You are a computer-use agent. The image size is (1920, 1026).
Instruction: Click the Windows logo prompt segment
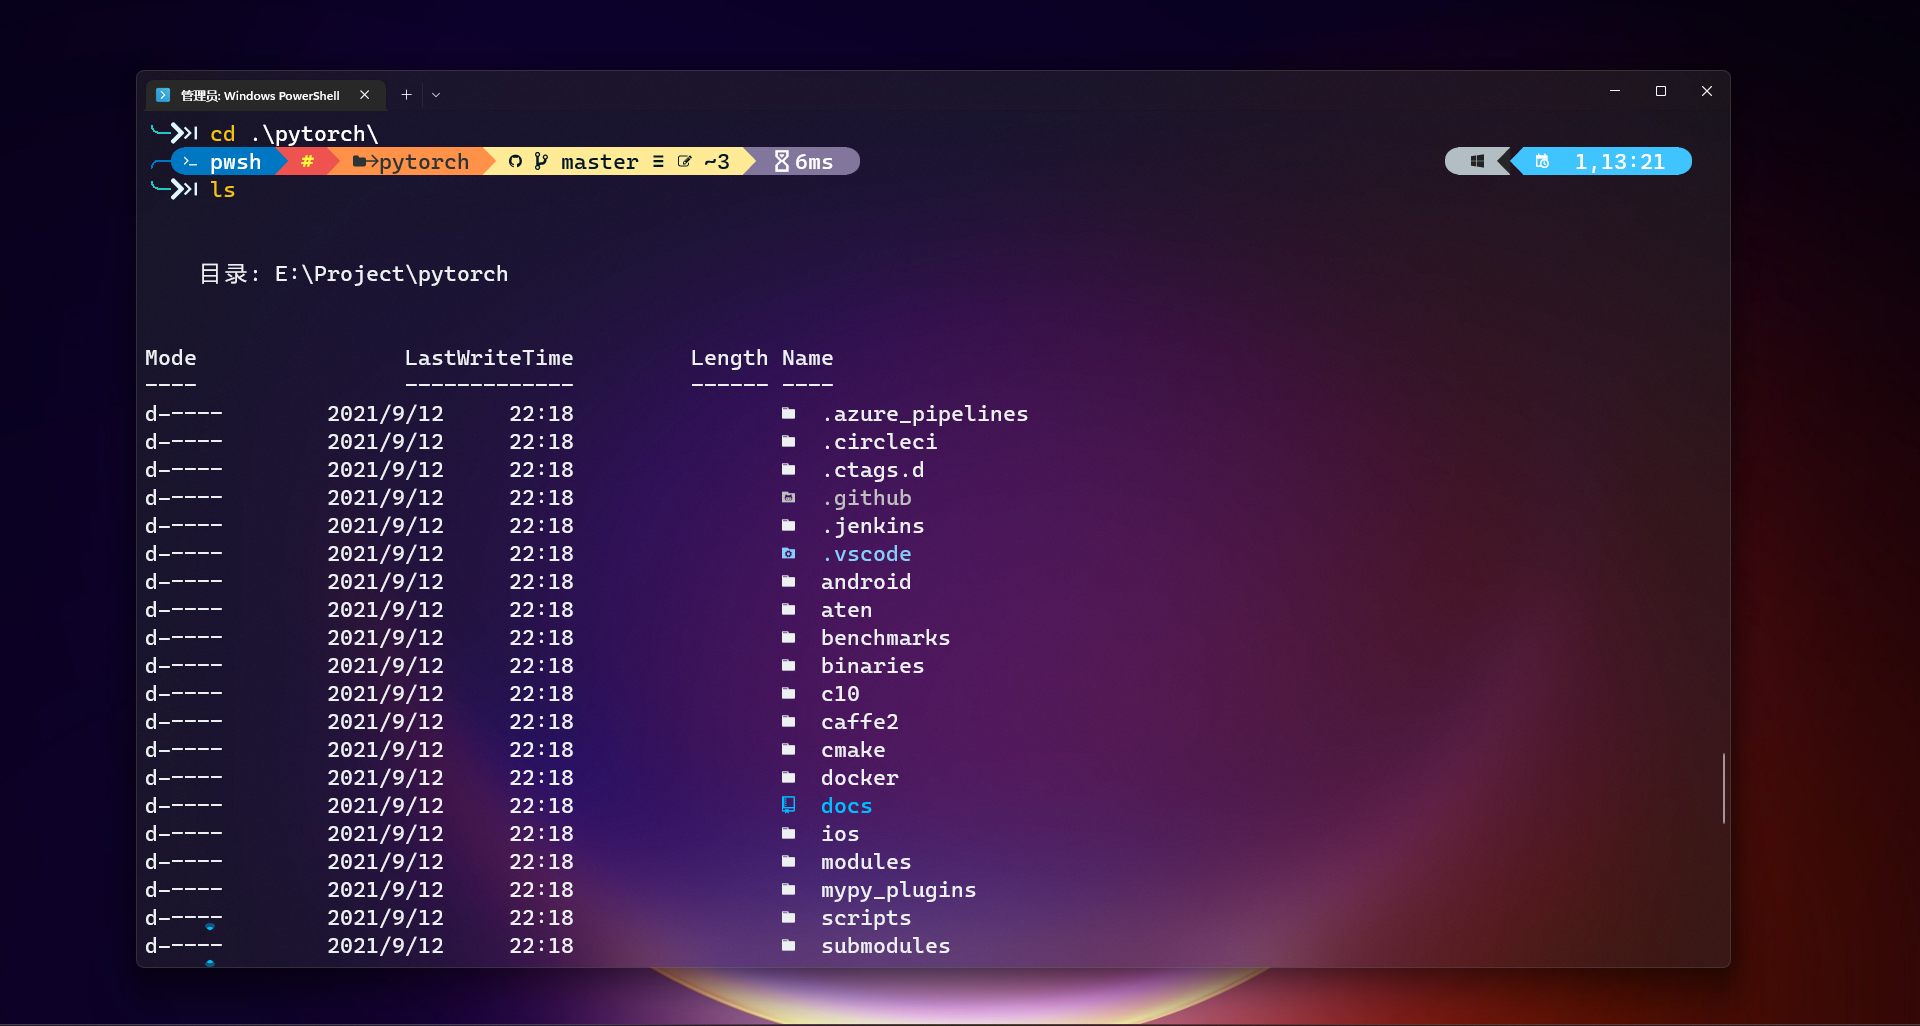[1477, 161]
